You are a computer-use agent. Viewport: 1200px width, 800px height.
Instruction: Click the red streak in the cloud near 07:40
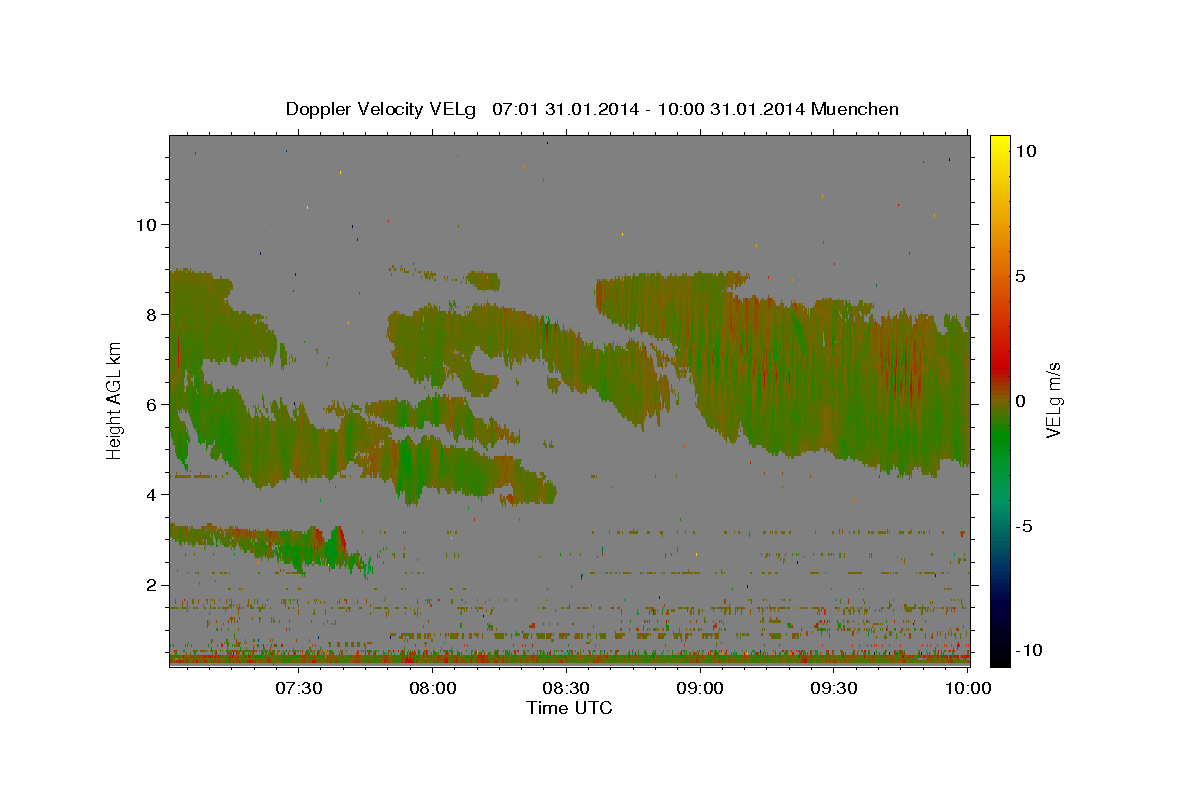point(341,540)
